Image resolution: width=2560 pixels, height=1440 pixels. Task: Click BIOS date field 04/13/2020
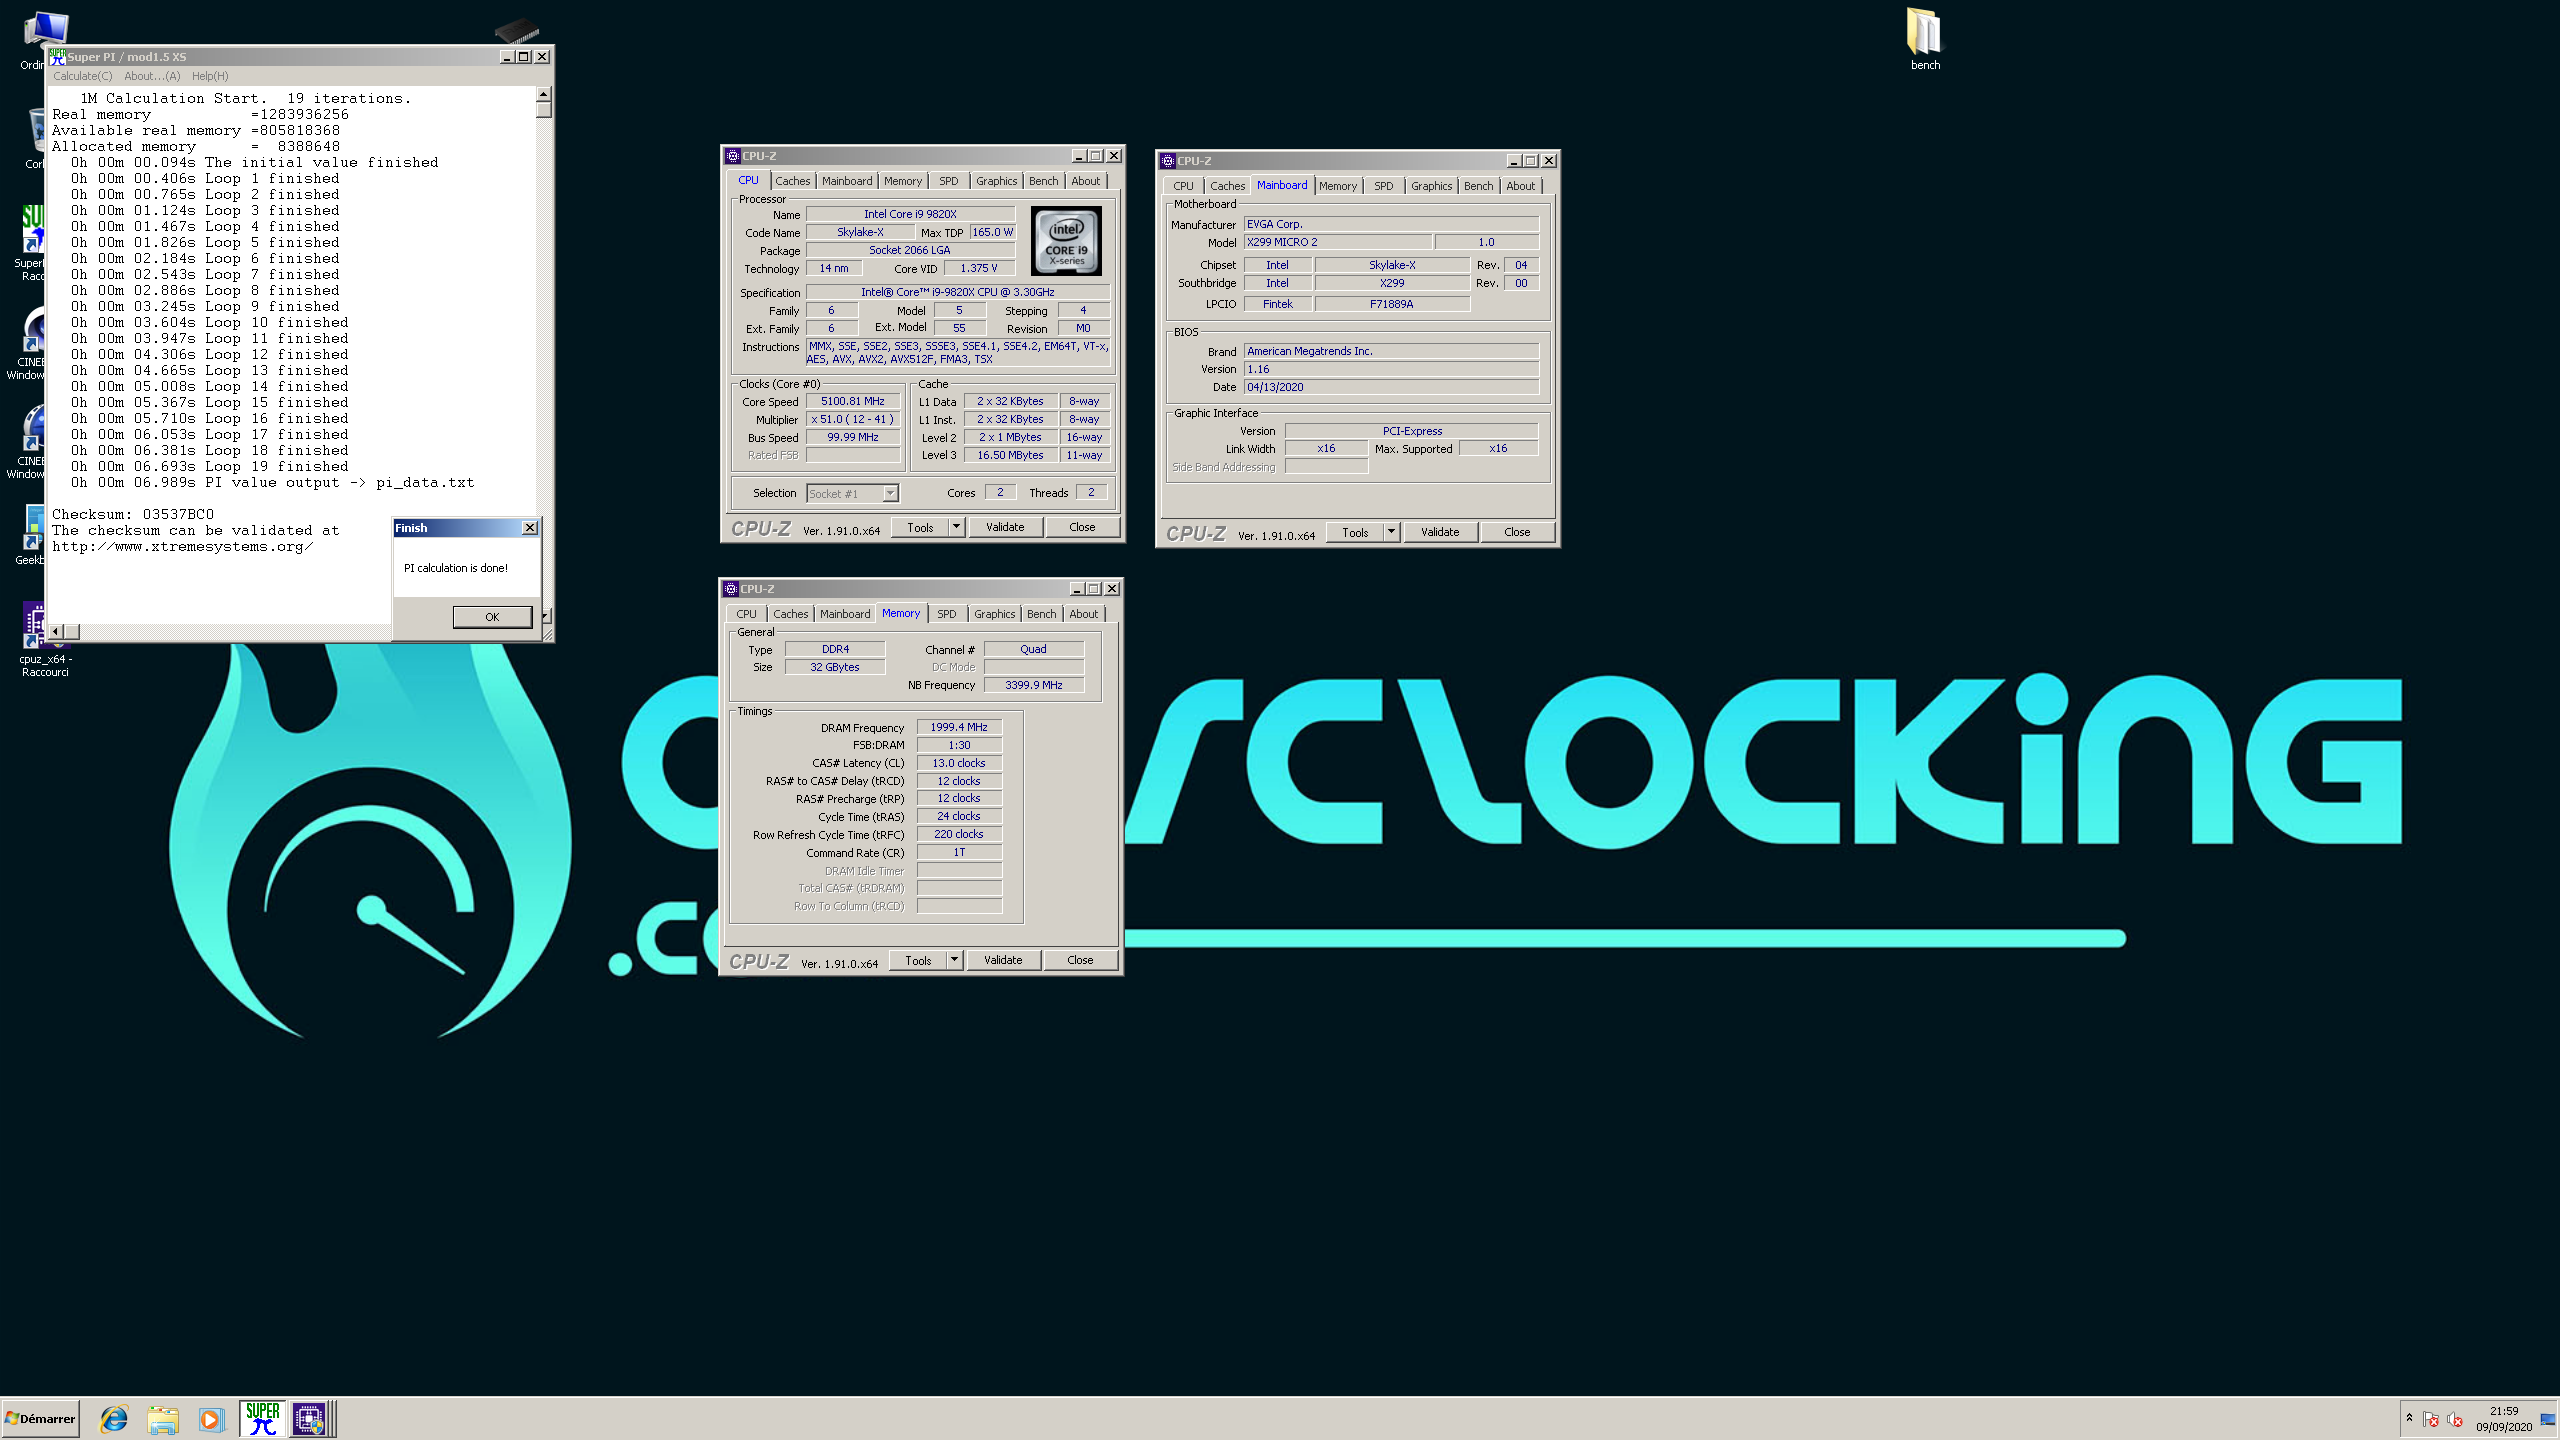click(1391, 387)
